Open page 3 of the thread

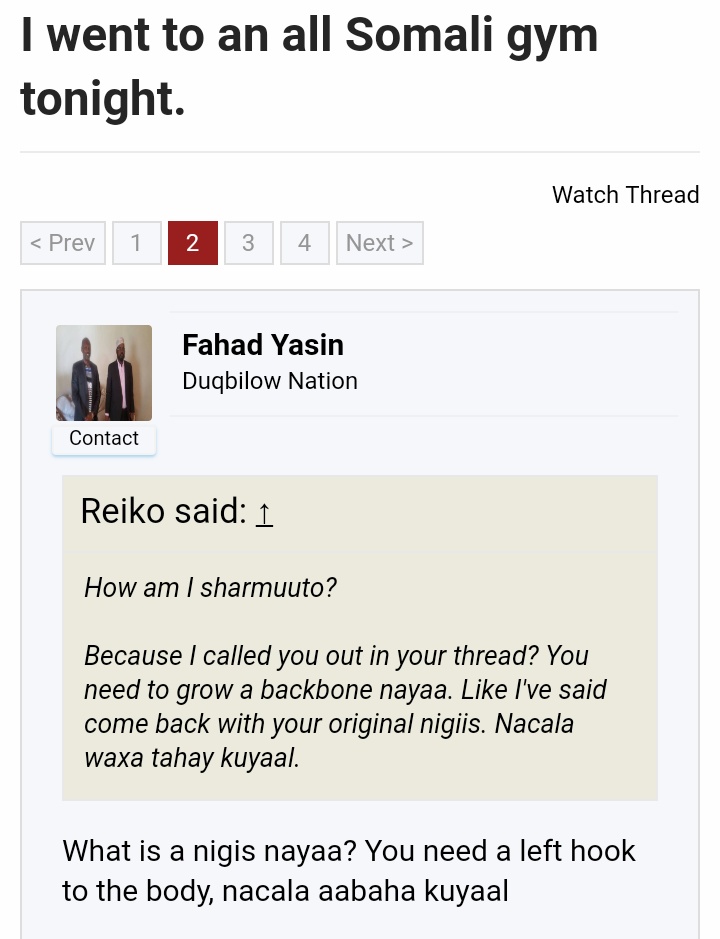(248, 243)
